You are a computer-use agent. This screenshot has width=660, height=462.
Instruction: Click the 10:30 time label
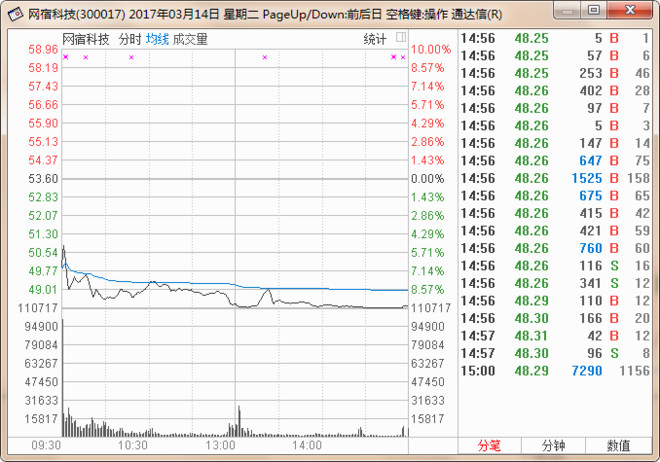133,445
